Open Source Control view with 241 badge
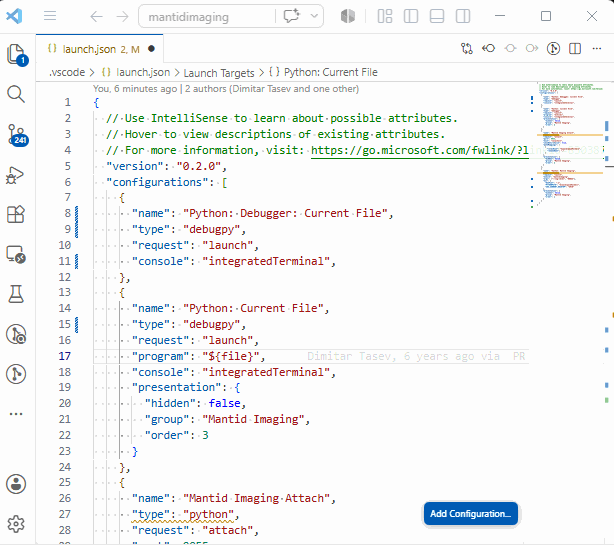 pyautogui.click(x=17, y=135)
